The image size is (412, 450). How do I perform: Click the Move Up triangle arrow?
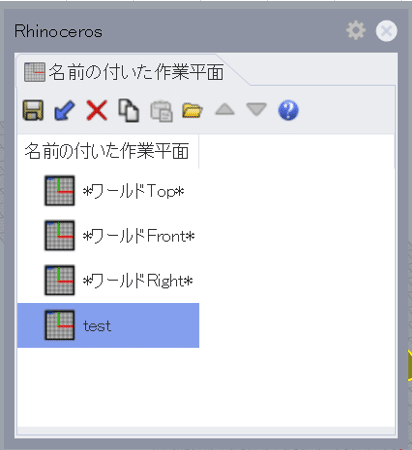225,109
